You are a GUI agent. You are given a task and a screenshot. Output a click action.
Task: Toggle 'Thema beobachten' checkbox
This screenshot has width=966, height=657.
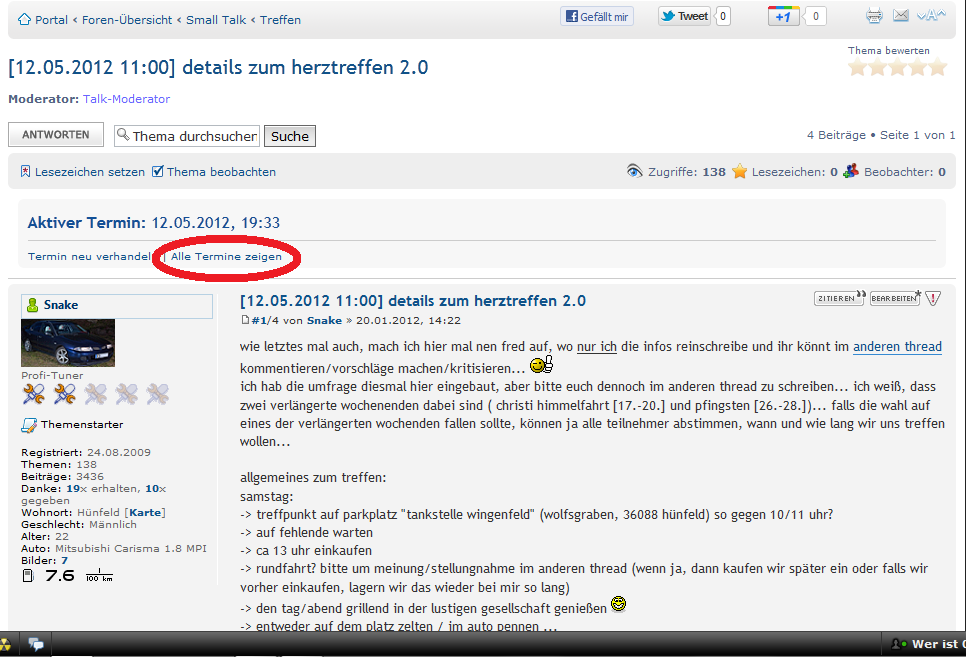tap(157, 172)
